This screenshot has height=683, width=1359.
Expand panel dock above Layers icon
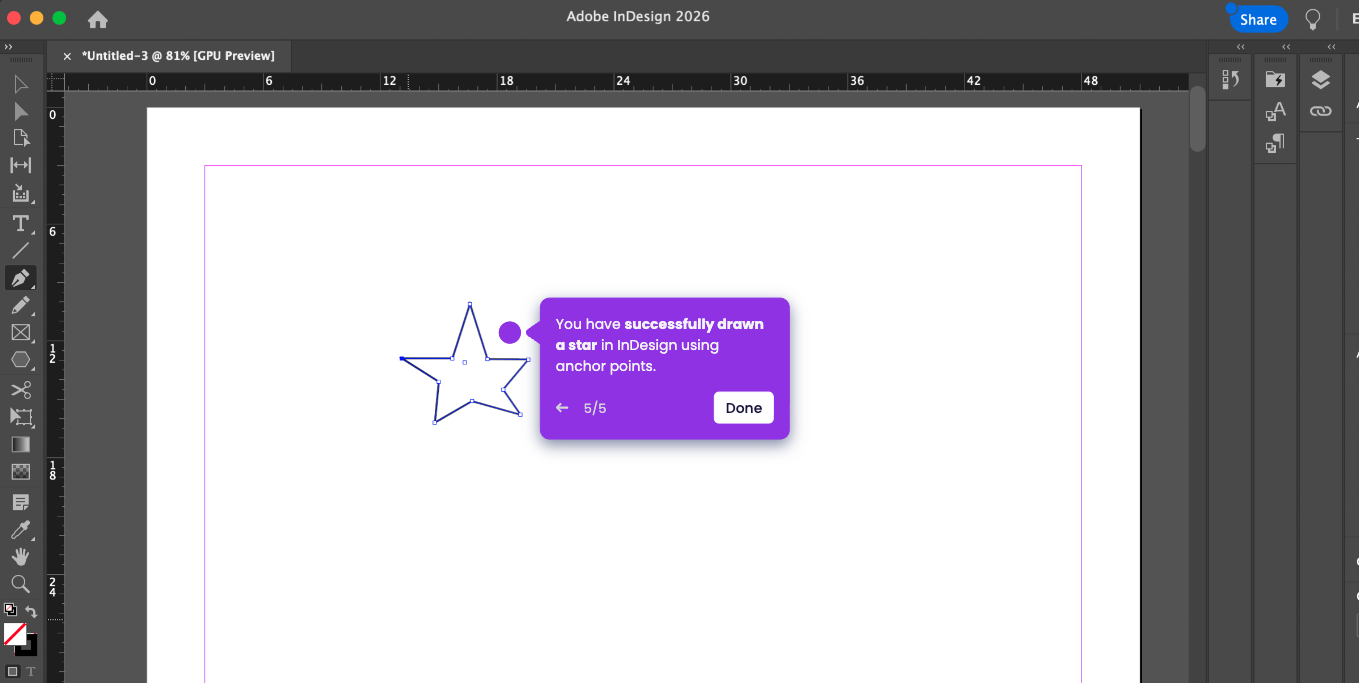pos(1331,47)
